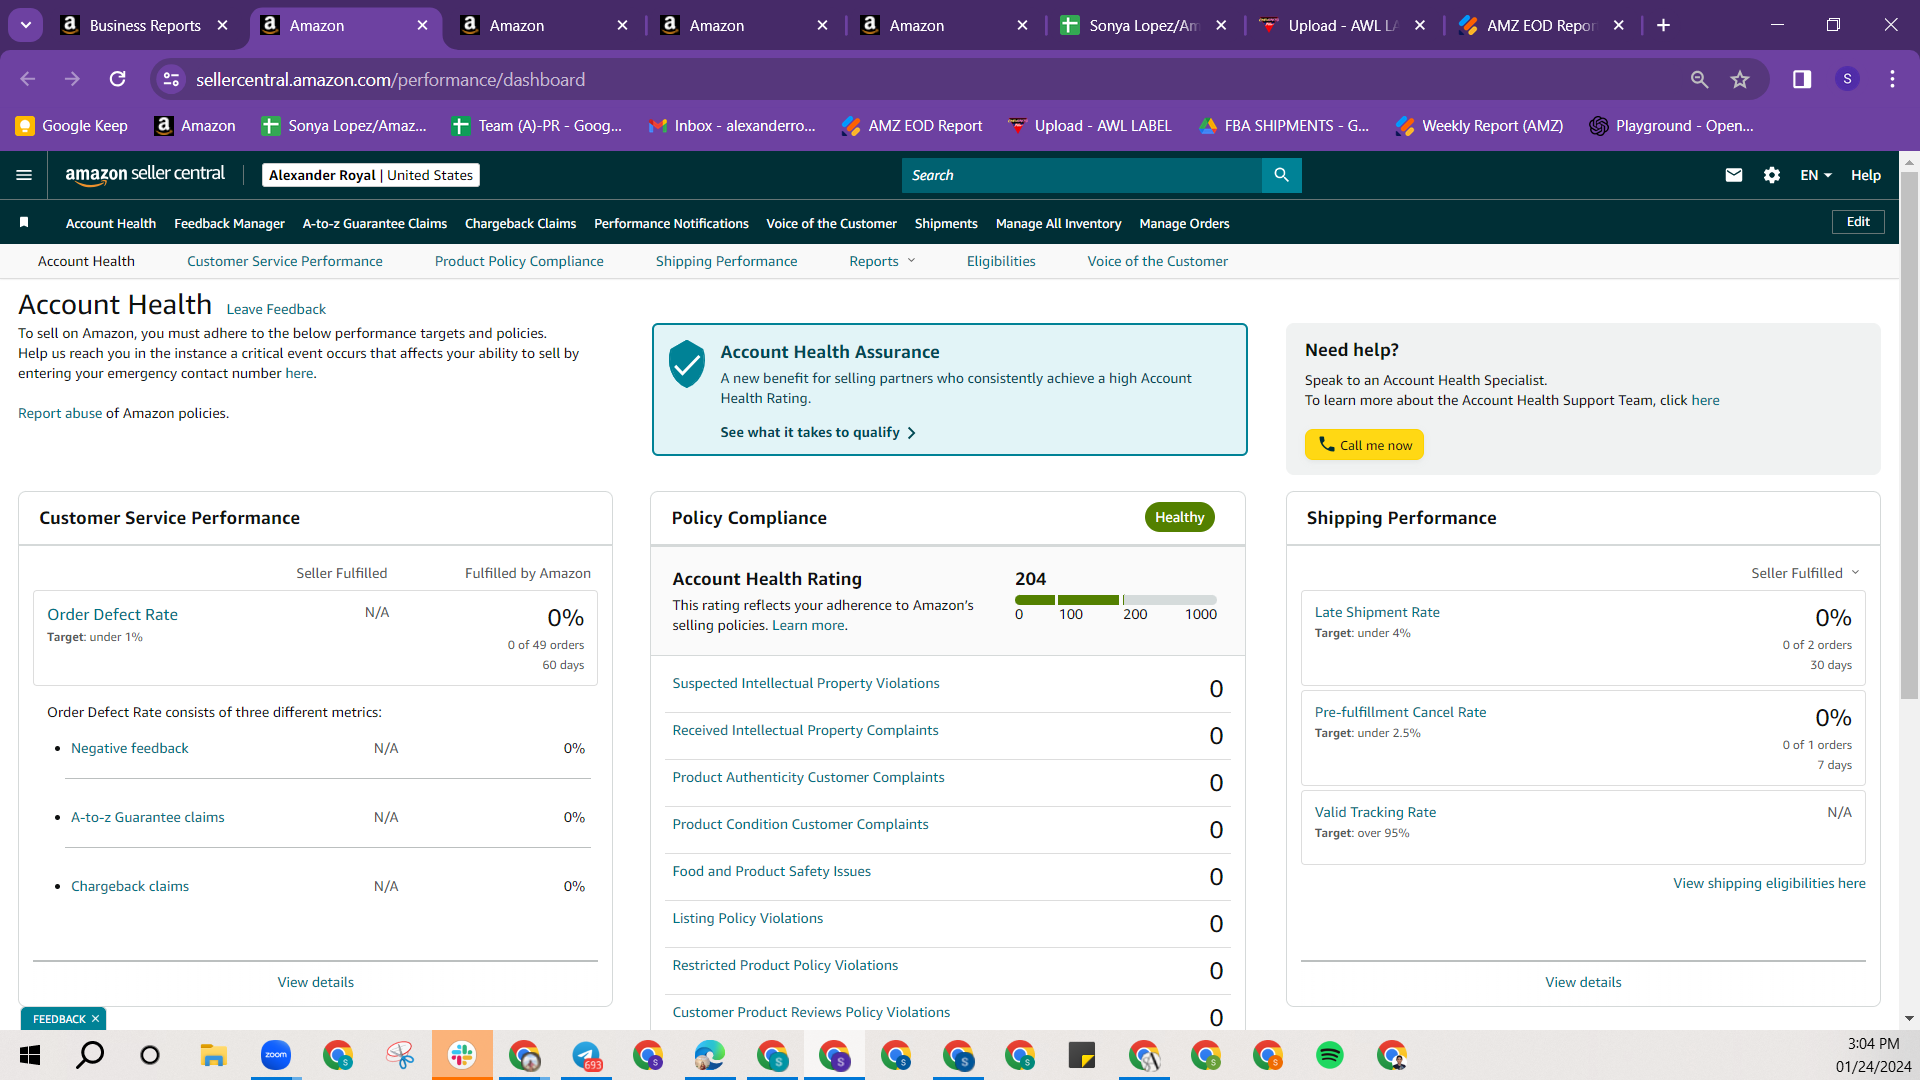
Task: Open the Chrome profile avatar S
Action: click(x=1847, y=79)
